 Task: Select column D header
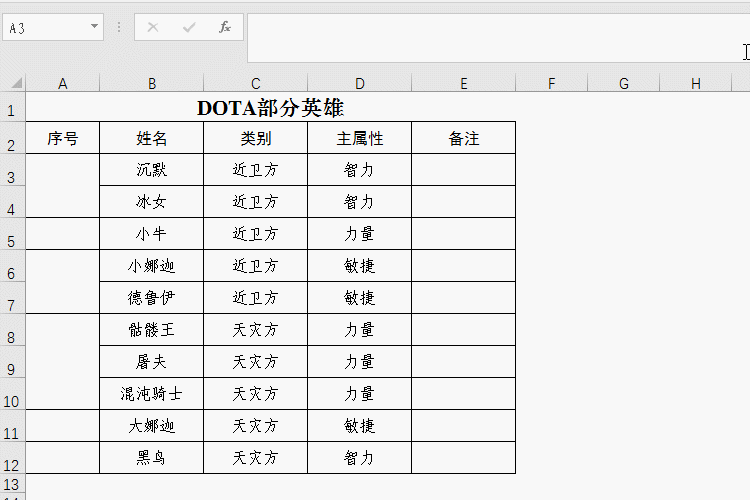[360, 84]
